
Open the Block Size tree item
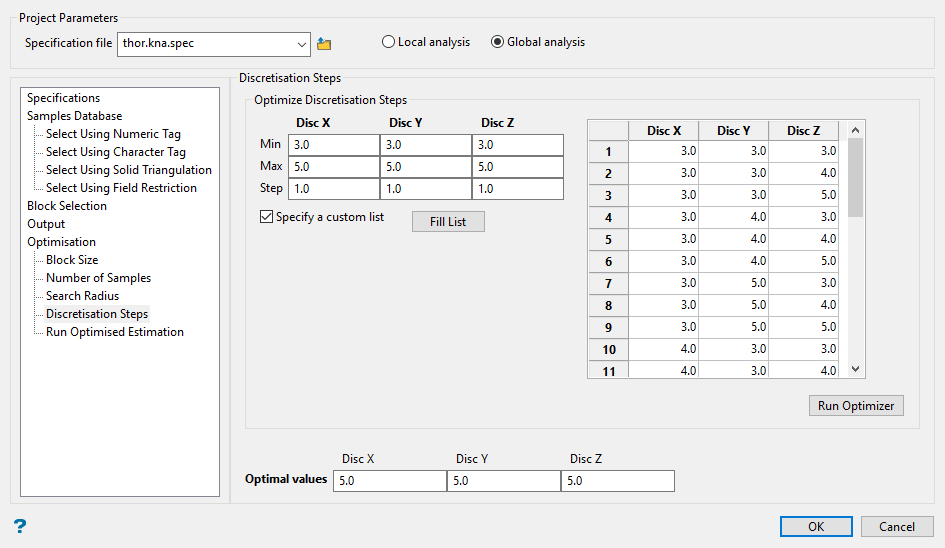[72, 260]
